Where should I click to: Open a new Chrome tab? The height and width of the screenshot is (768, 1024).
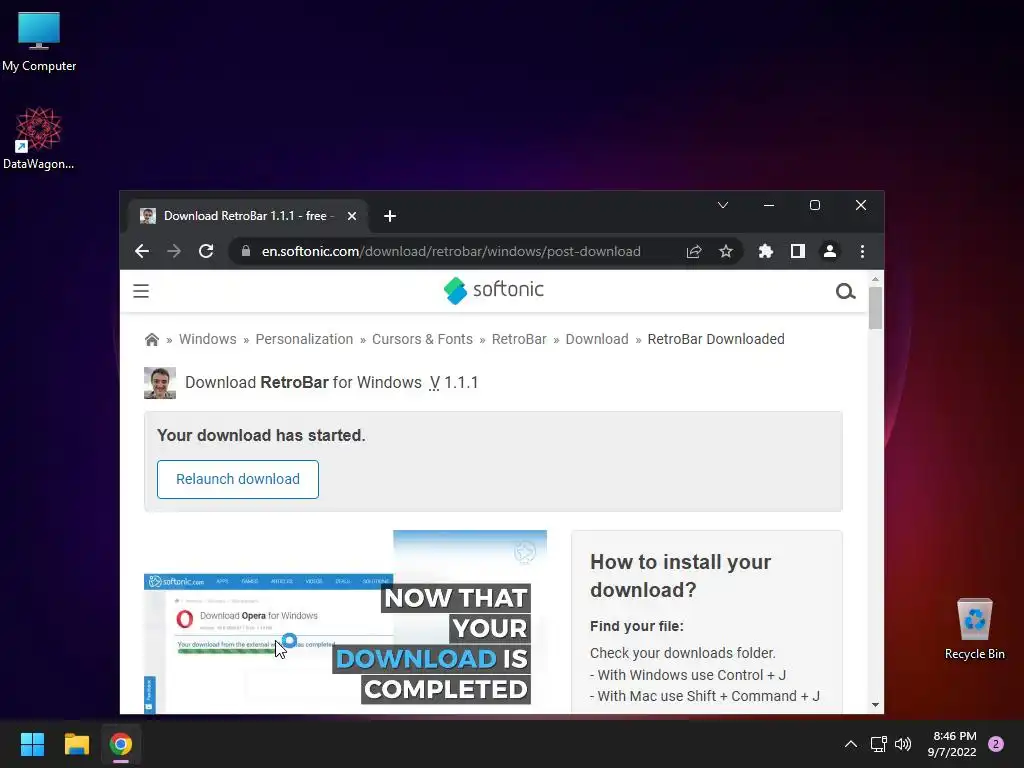(x=390, y=216)
